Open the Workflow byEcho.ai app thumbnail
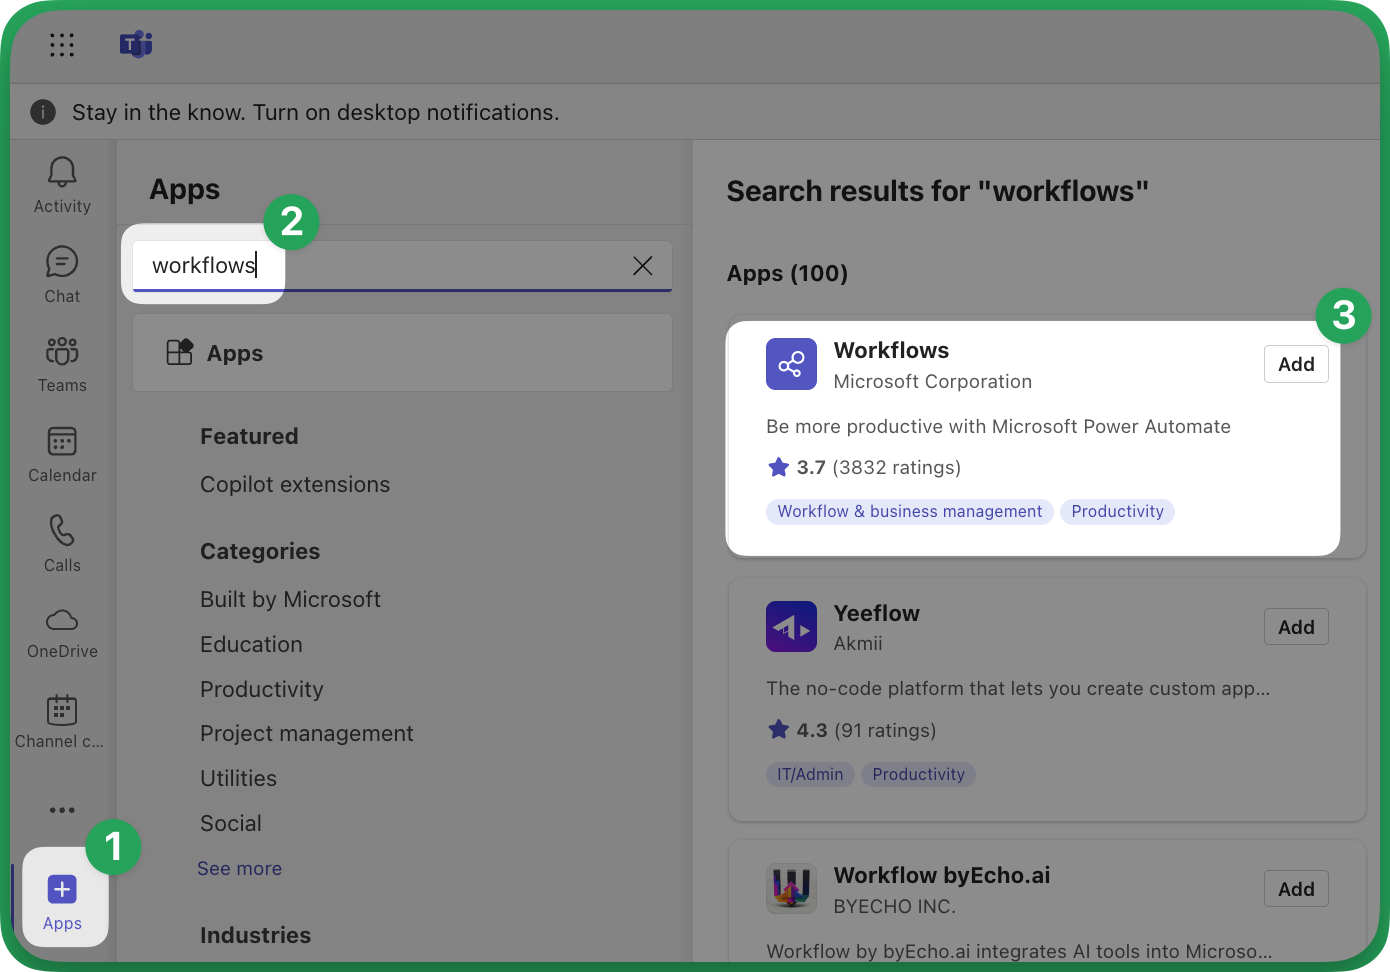 point(791,889)
